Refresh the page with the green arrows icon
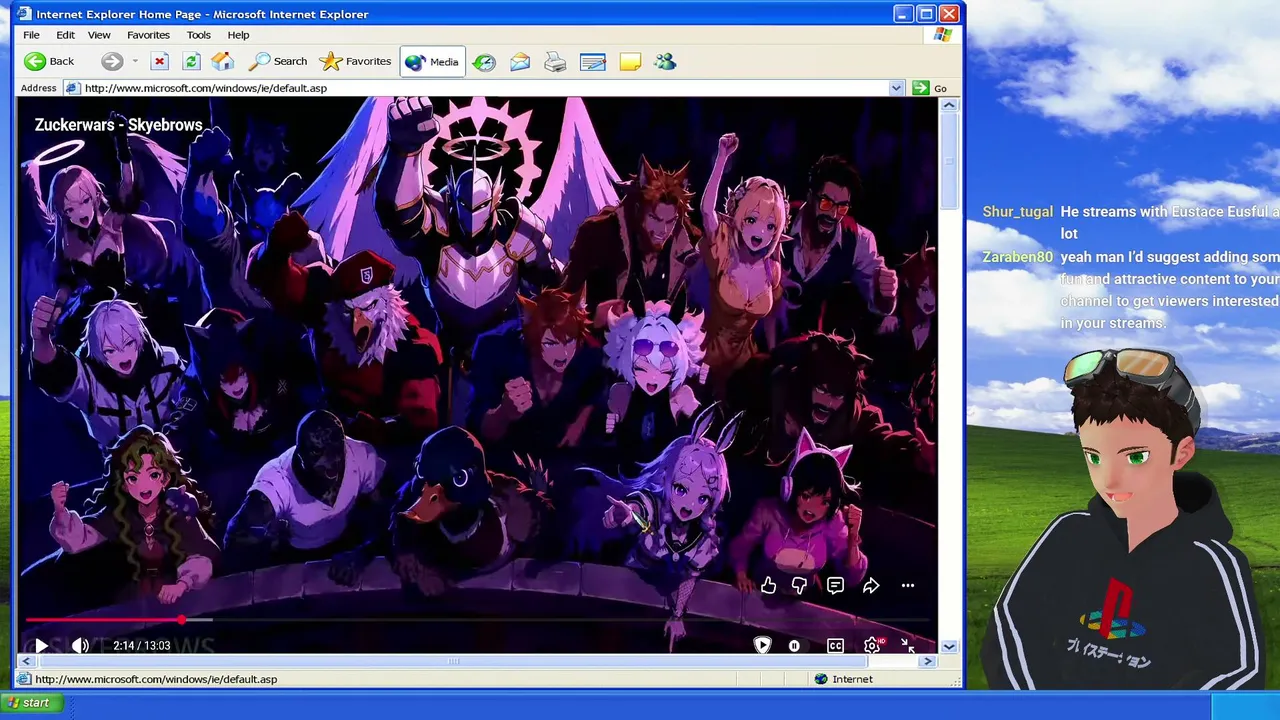1280x720 pixels. (191, 61)
